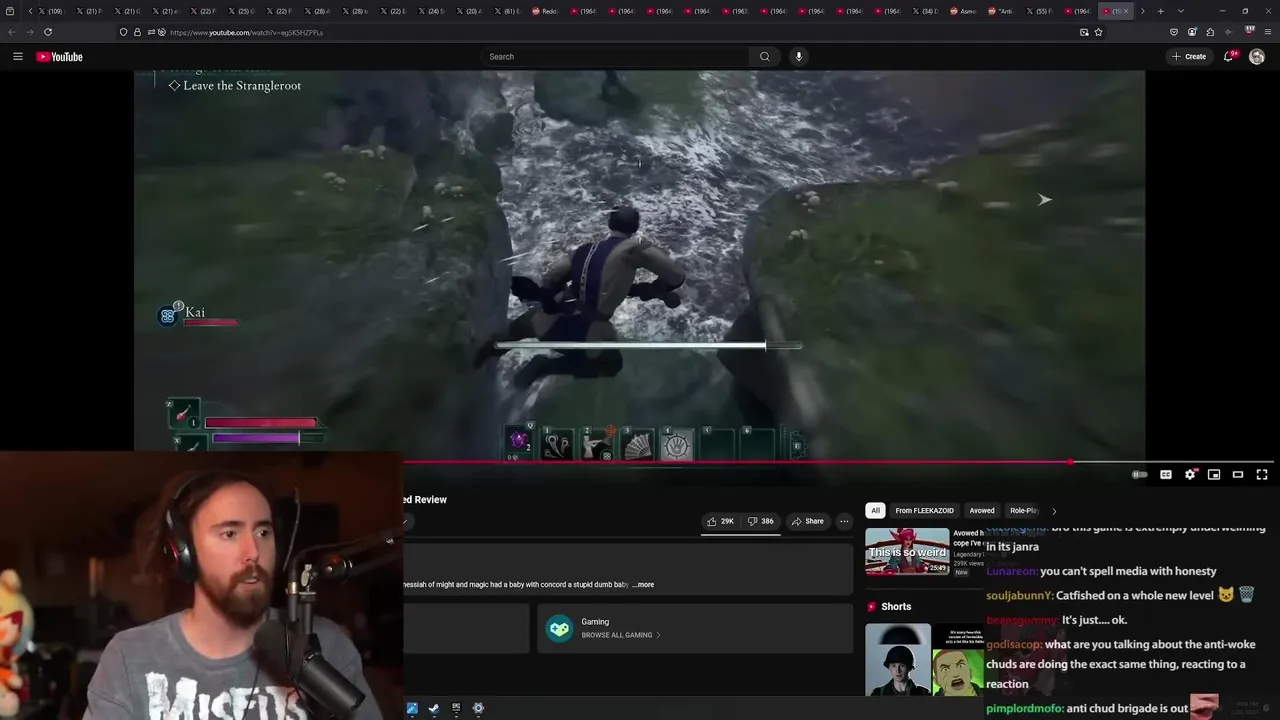Click the YouTube Search field
The width and height of the screenshot is (1280, 720).
click(x=615, y=57)
